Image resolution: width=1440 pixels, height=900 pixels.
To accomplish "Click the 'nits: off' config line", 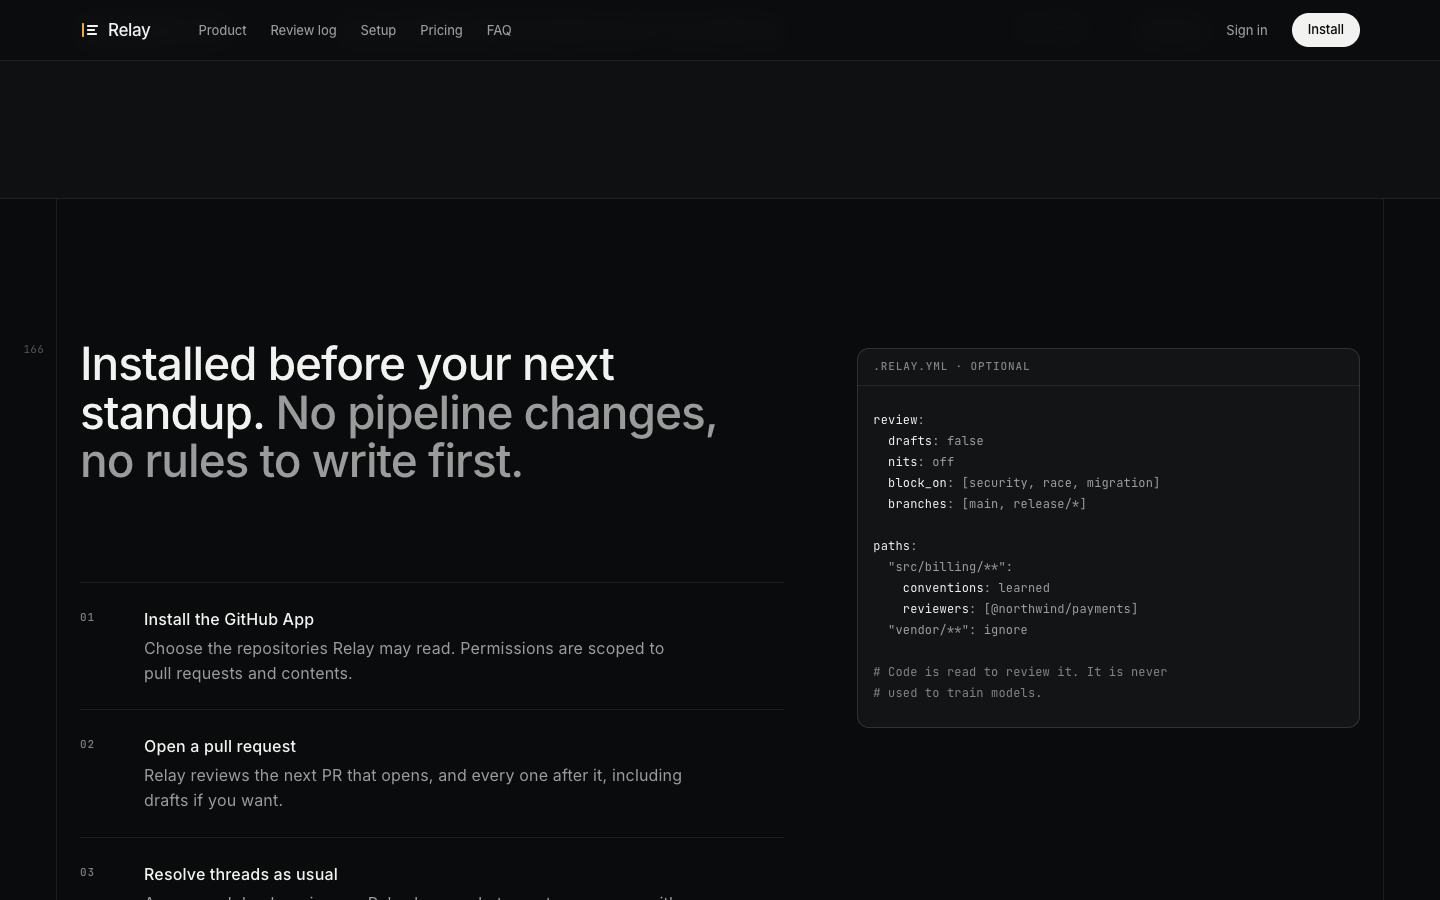I will (920, 462).
